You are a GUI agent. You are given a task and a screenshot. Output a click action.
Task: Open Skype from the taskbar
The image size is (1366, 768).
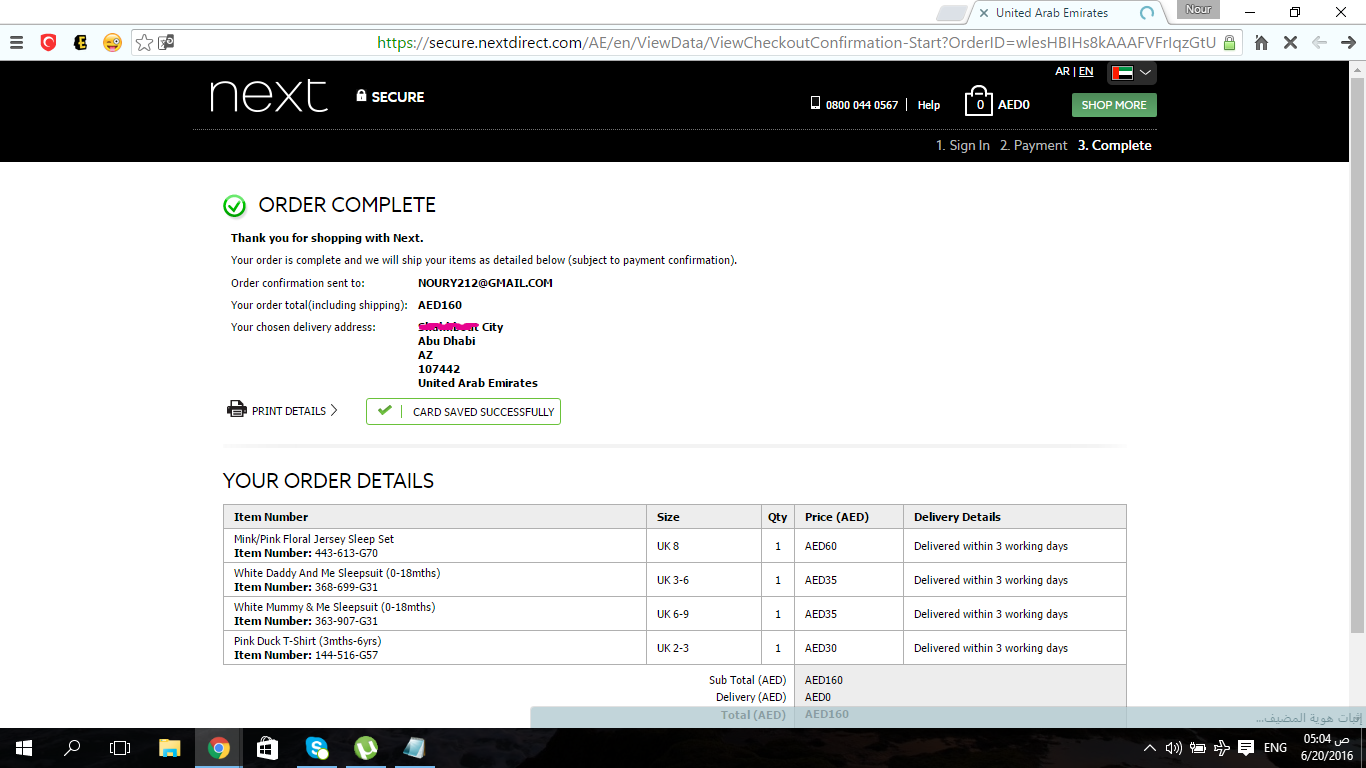tap(317, 747)
